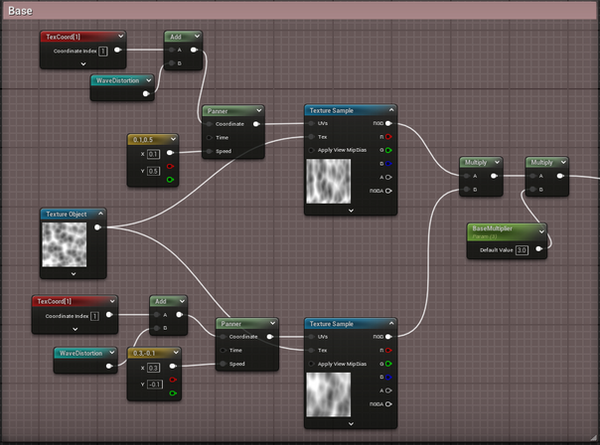Click the green pin on 0.1,0.5 constant node
The height and width of the screenshot is (445, 600).
pos(170,179)
